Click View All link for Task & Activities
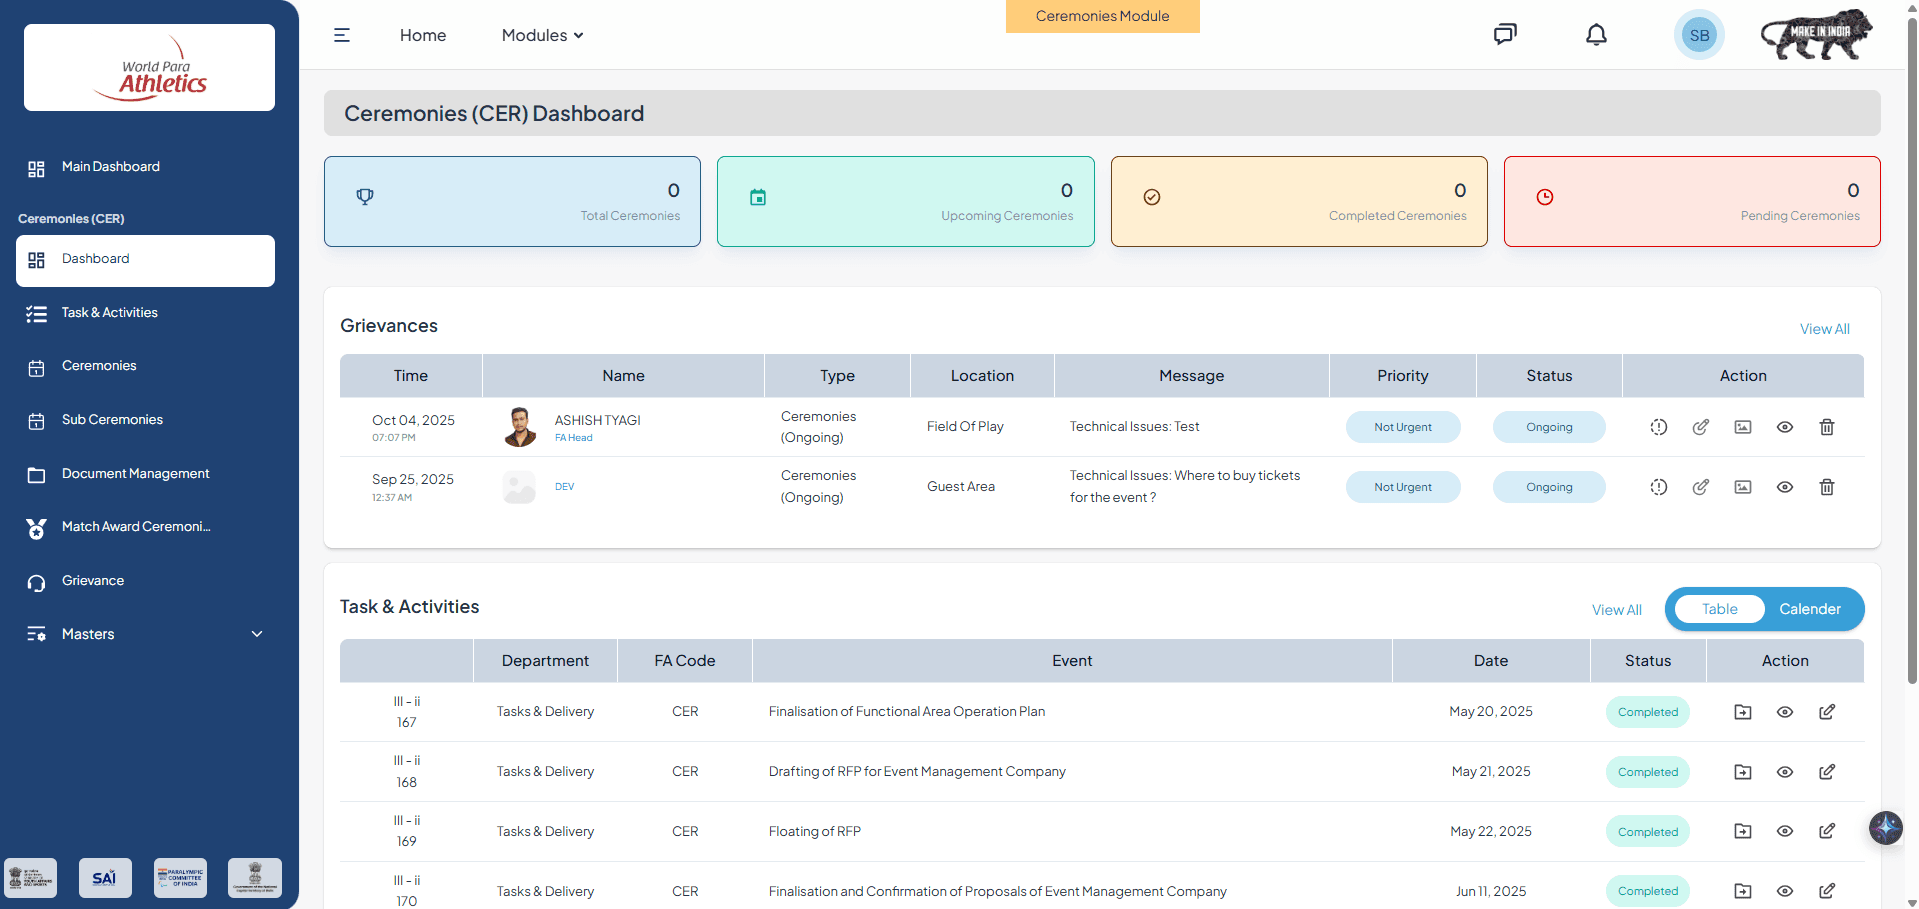Image resolution: width=1919 pixels, height=909 pixels. [1616, 610]
